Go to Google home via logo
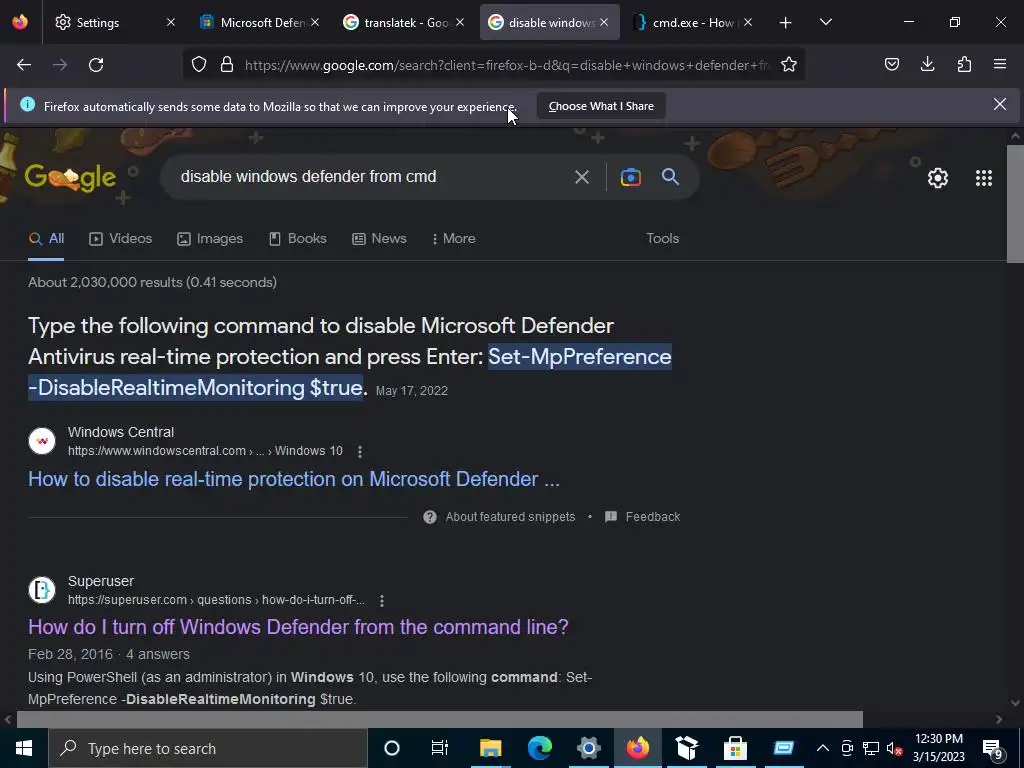 click(70, 177)
